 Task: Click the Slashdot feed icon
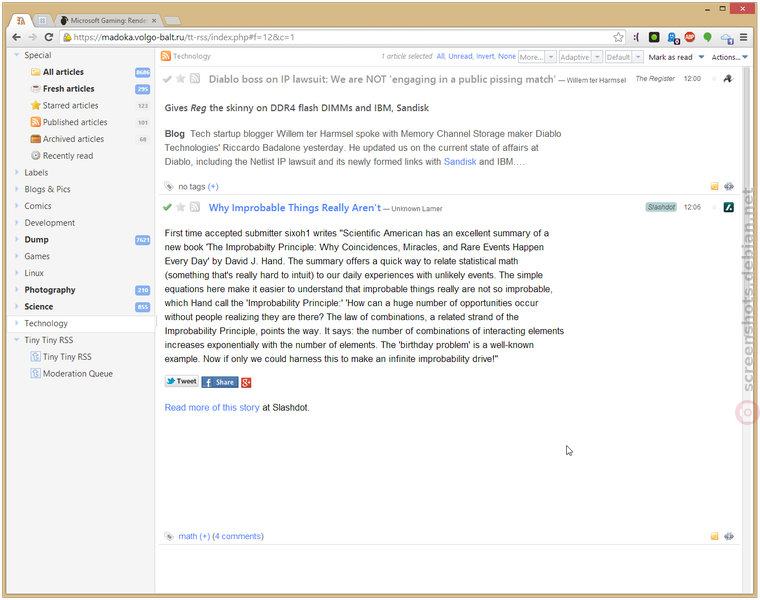[x=728, y=207]
